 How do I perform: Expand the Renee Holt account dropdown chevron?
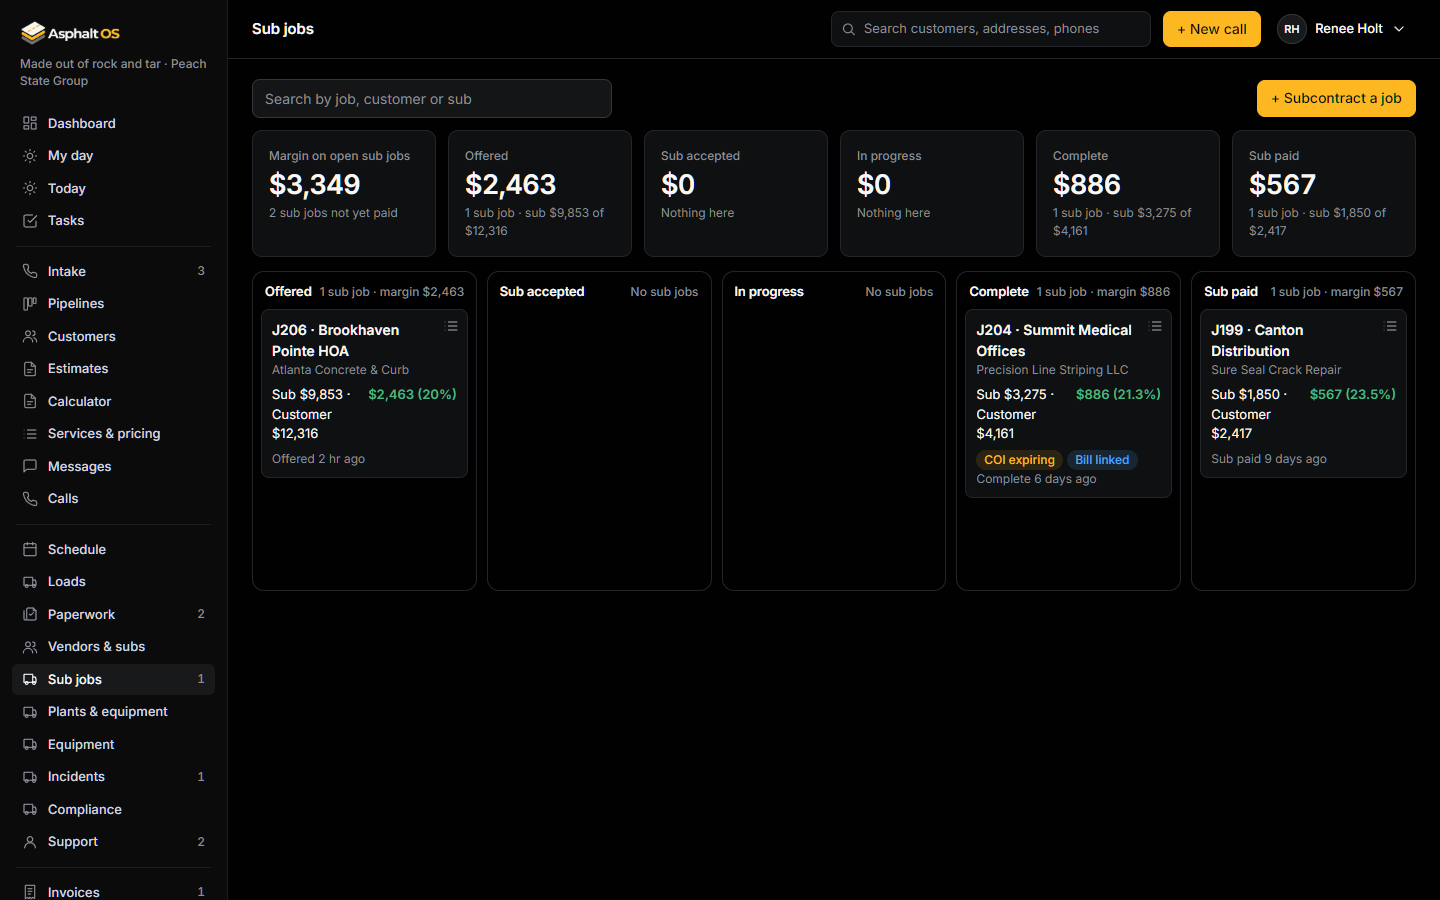1399,29
